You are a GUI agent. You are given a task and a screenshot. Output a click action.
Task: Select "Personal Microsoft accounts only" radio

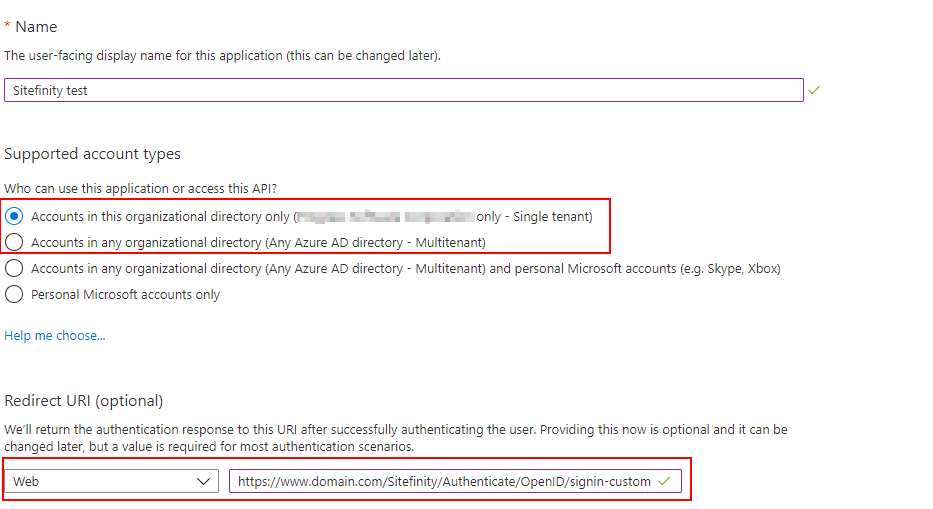[x=14, y=294]
